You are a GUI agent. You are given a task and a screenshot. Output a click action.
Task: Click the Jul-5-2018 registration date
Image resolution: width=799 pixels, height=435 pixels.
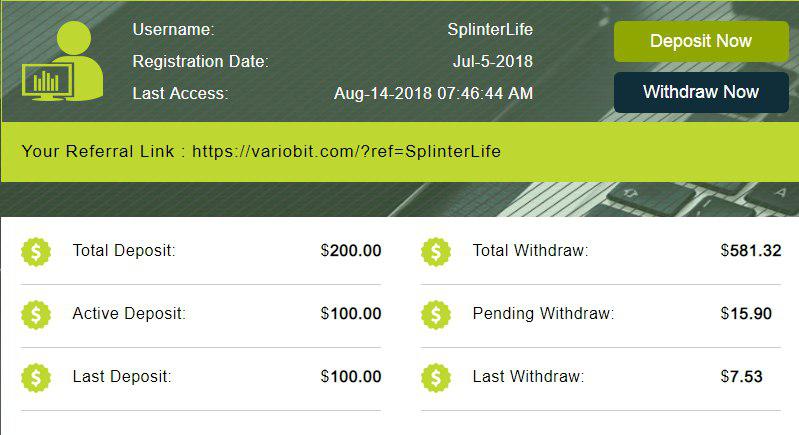coord(493,61)
